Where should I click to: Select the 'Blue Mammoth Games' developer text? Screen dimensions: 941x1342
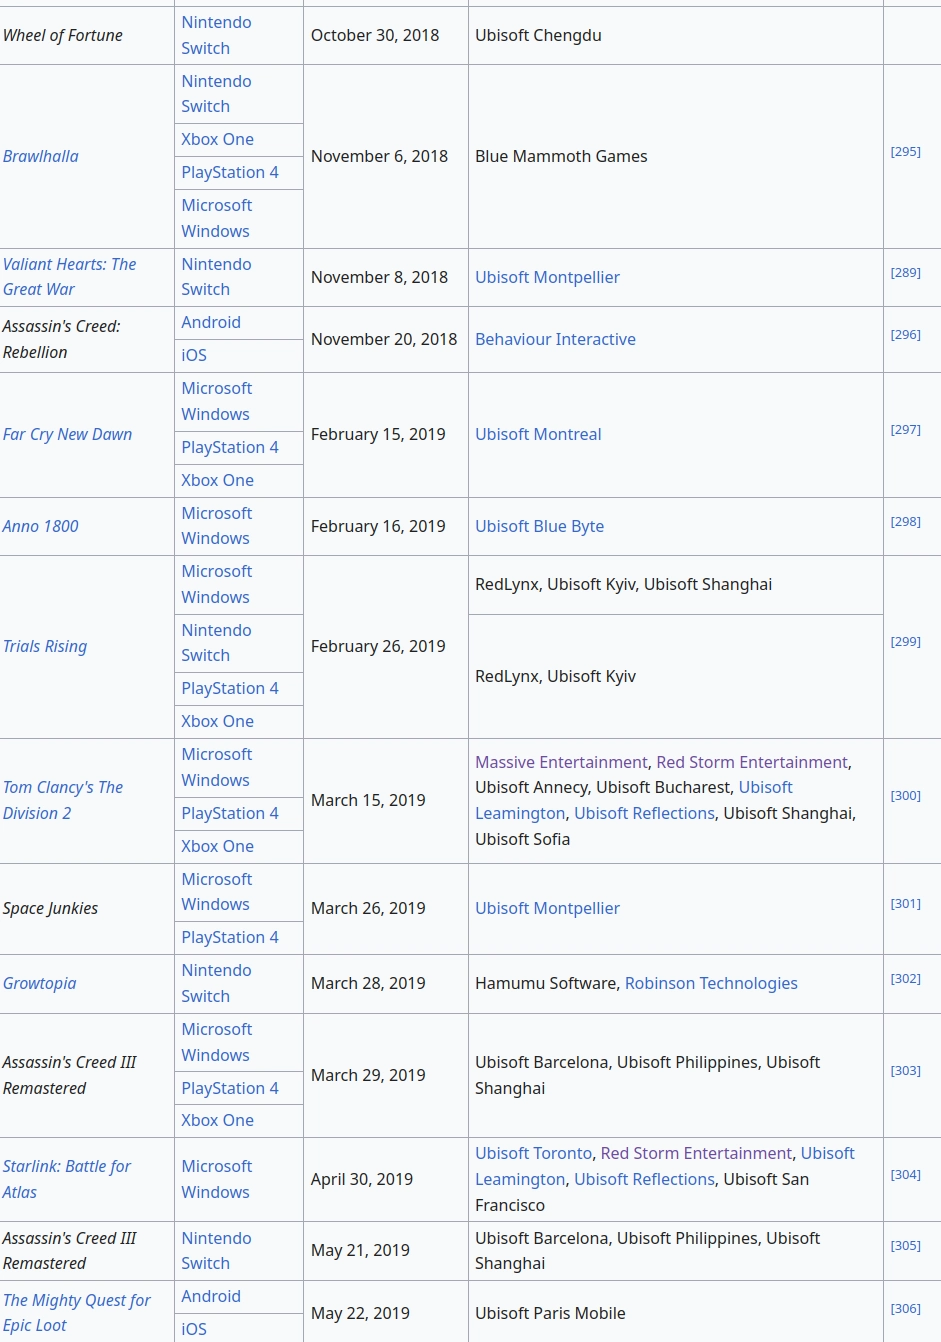561,156
